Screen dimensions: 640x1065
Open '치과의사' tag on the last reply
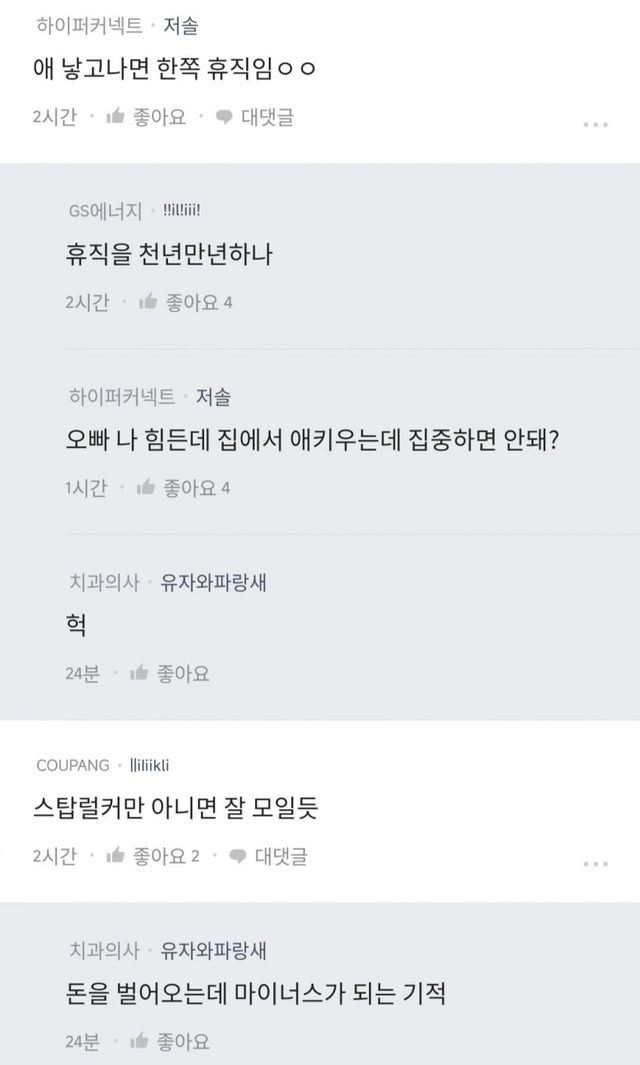coord(104,950)
